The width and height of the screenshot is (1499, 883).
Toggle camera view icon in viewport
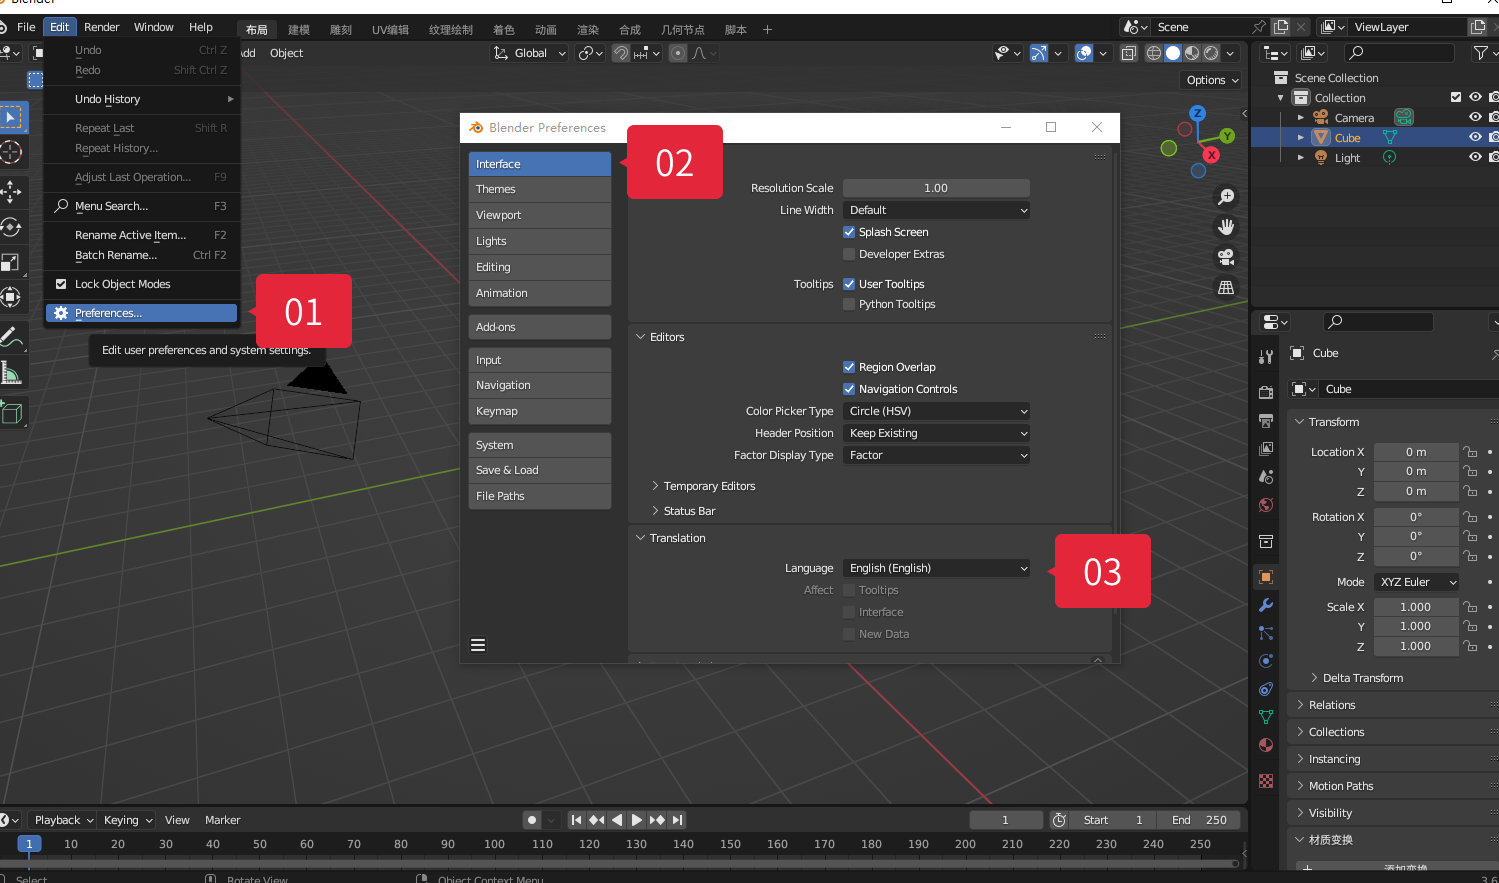click(1226, 257)
